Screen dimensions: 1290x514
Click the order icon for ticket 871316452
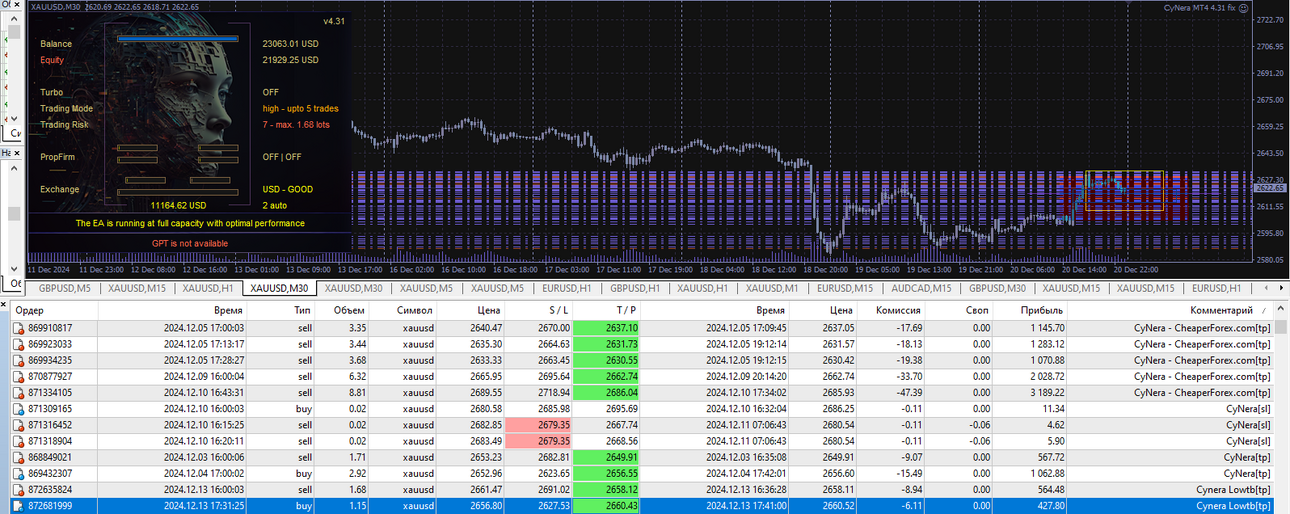pyautogui.click(x=18, y=425)
